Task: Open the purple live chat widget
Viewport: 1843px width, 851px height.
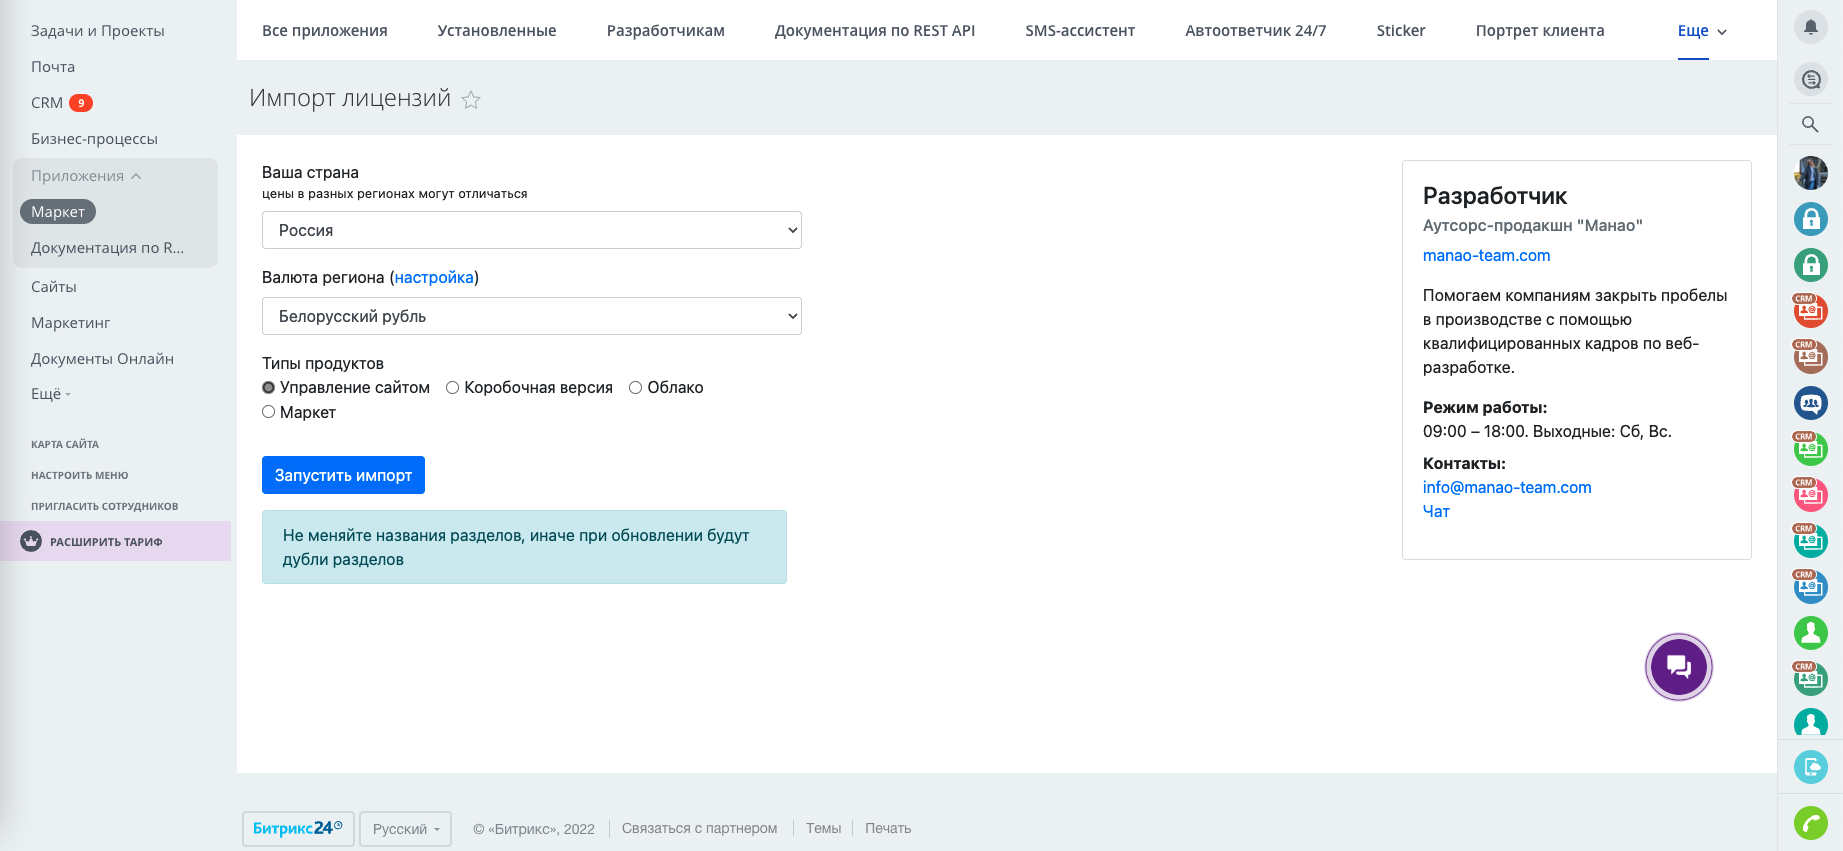Action: pyautogui.click(x=1678, y=667)
